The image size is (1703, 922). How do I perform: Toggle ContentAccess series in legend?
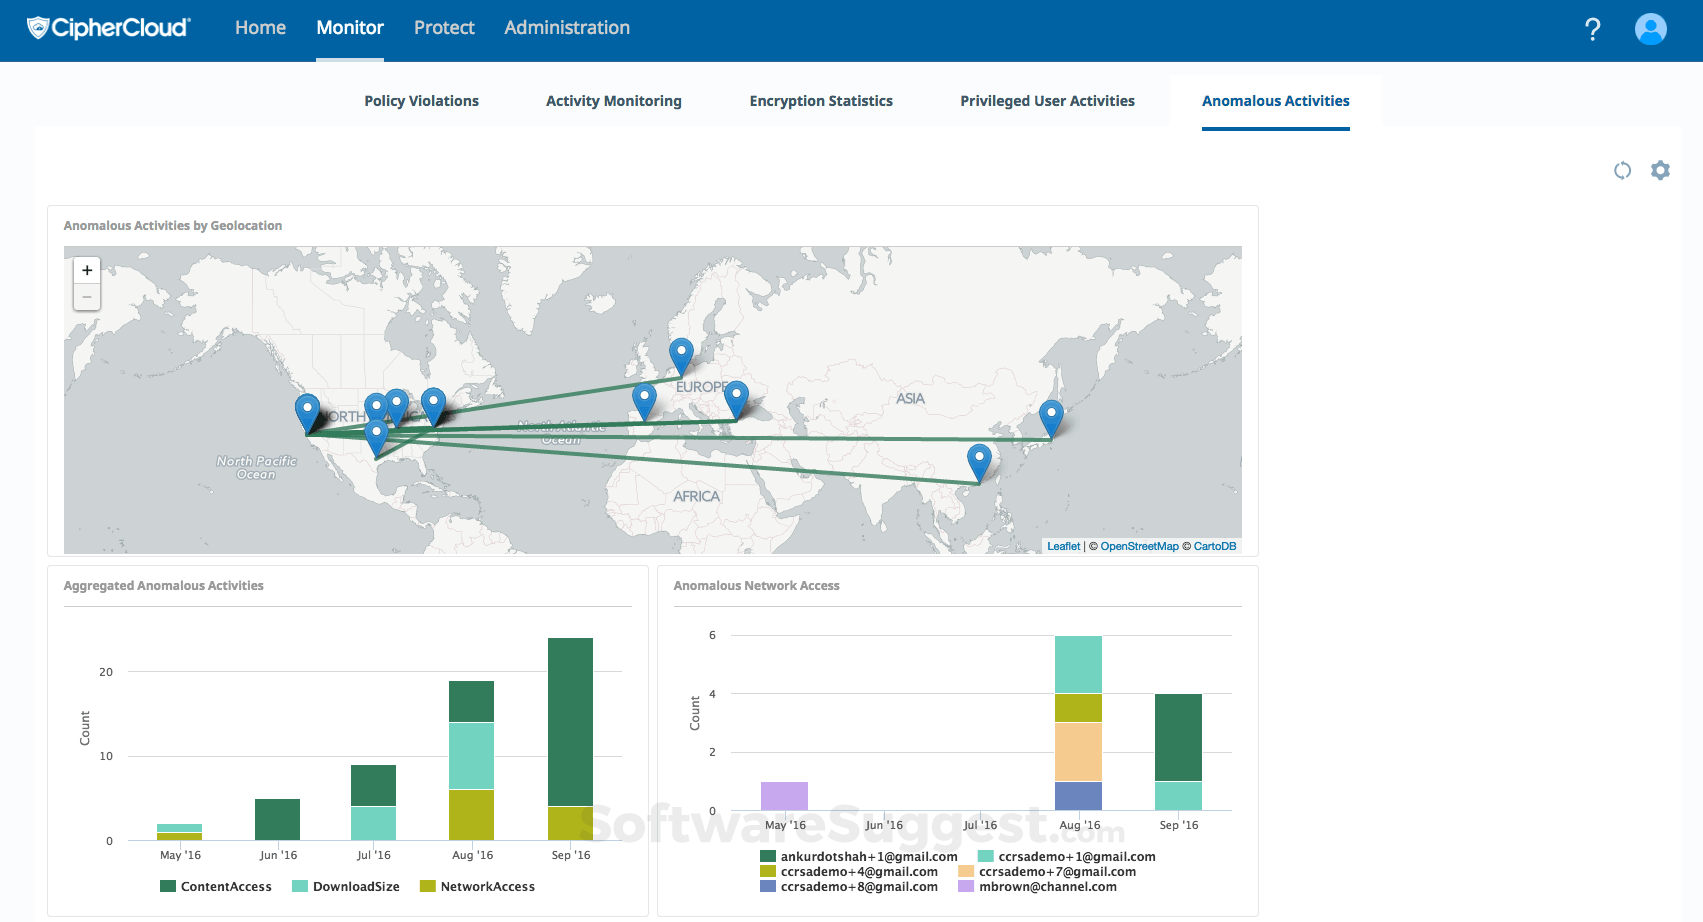pos(216,887)
